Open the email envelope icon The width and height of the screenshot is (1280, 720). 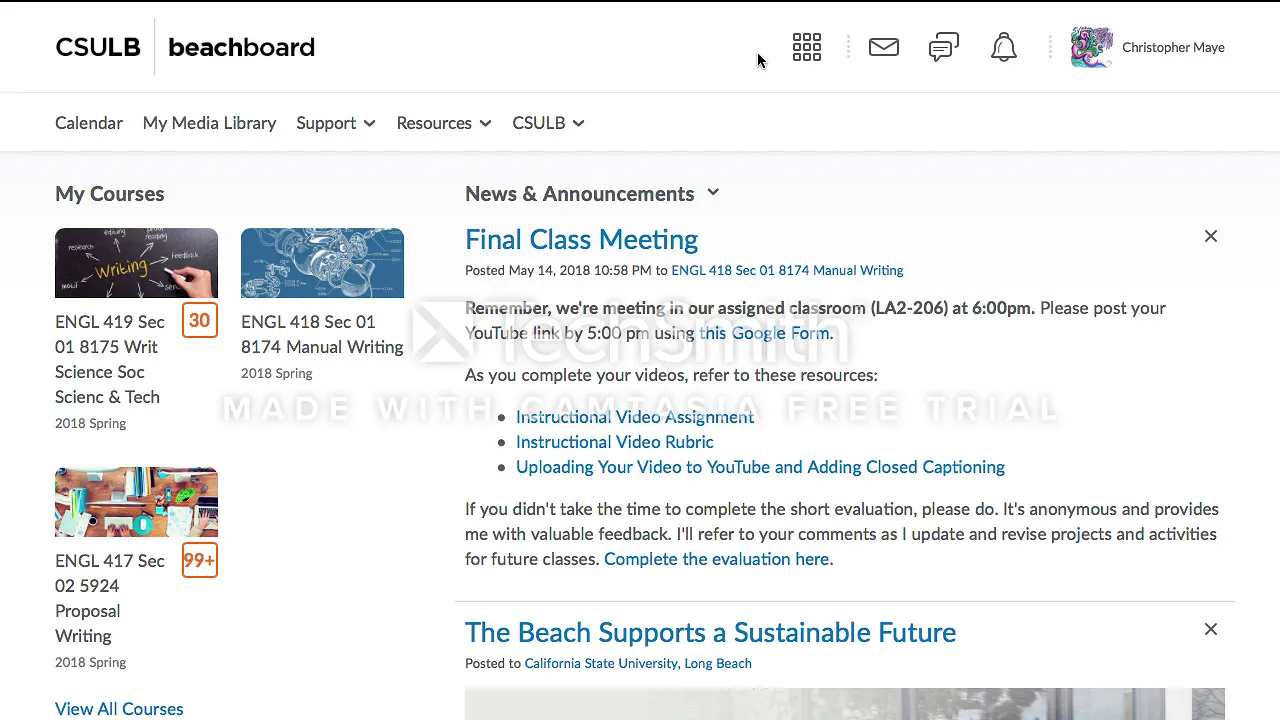[x=884, y=47]
